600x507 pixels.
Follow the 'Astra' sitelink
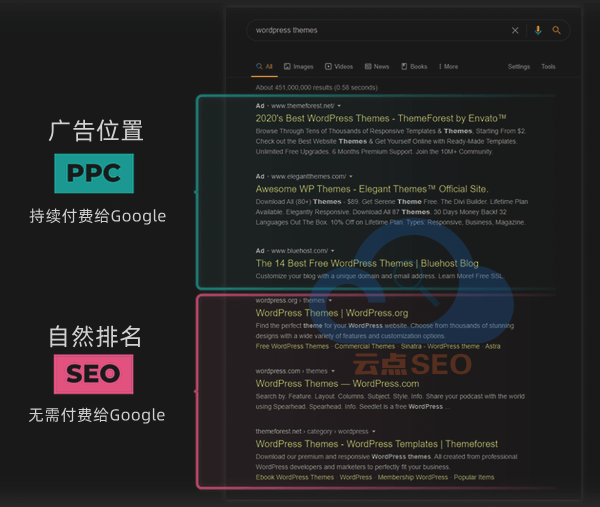click(492, 346)
